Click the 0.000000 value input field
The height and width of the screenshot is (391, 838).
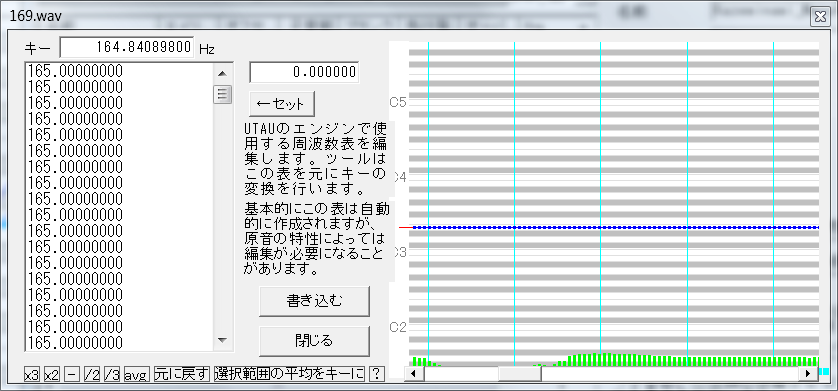click(x=304, y=72)
